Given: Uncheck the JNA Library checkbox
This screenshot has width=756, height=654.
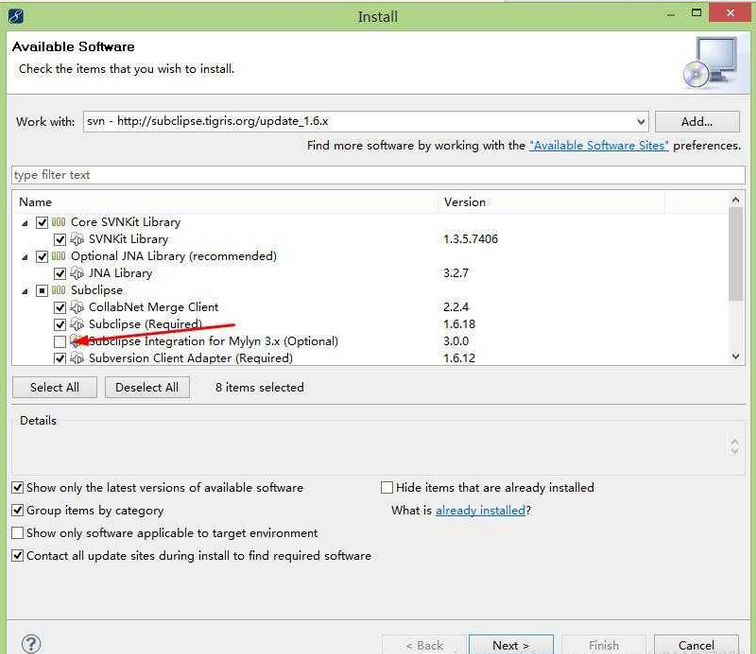Looking at the screenshot, I should (60, 273).
